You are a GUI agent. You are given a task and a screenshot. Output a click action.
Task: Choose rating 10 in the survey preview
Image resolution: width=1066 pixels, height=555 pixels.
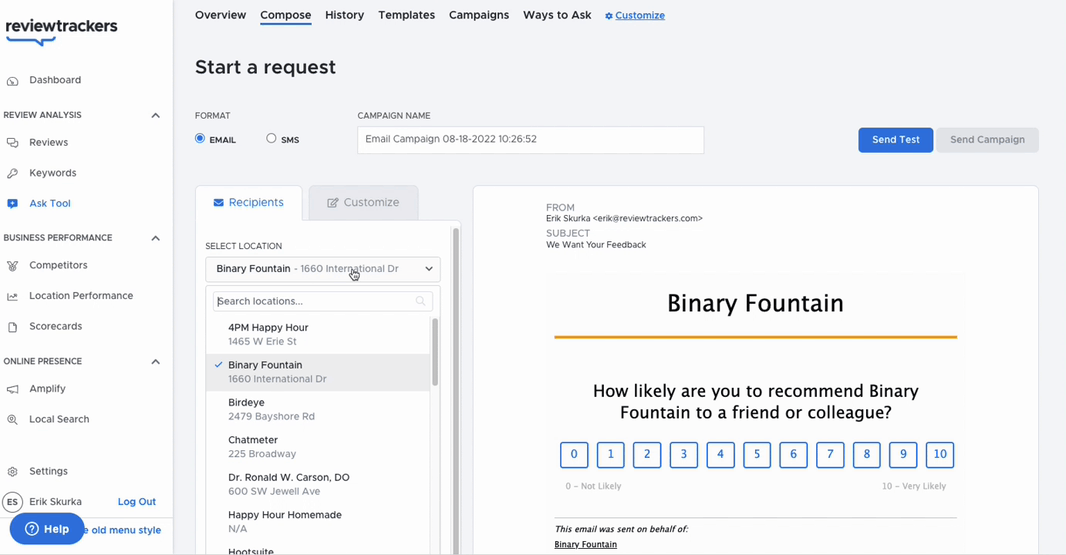click(x=940, y=454)
